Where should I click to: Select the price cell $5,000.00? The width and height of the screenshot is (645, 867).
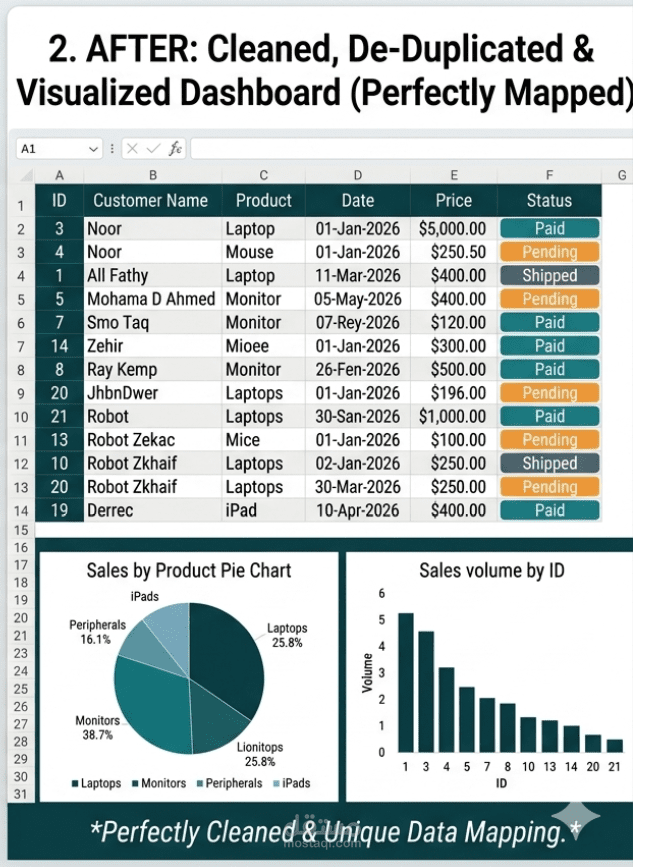click(x=454, y=228)
